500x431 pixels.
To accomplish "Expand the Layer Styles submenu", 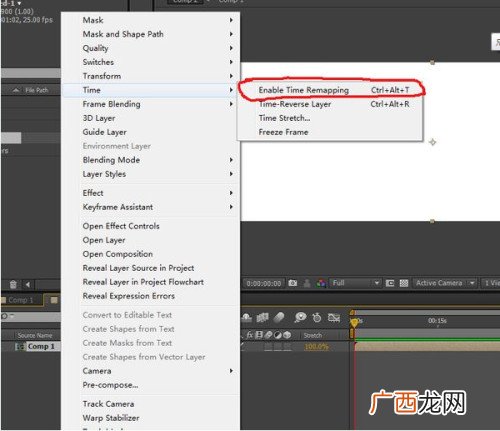I will [x=152, y=174].
